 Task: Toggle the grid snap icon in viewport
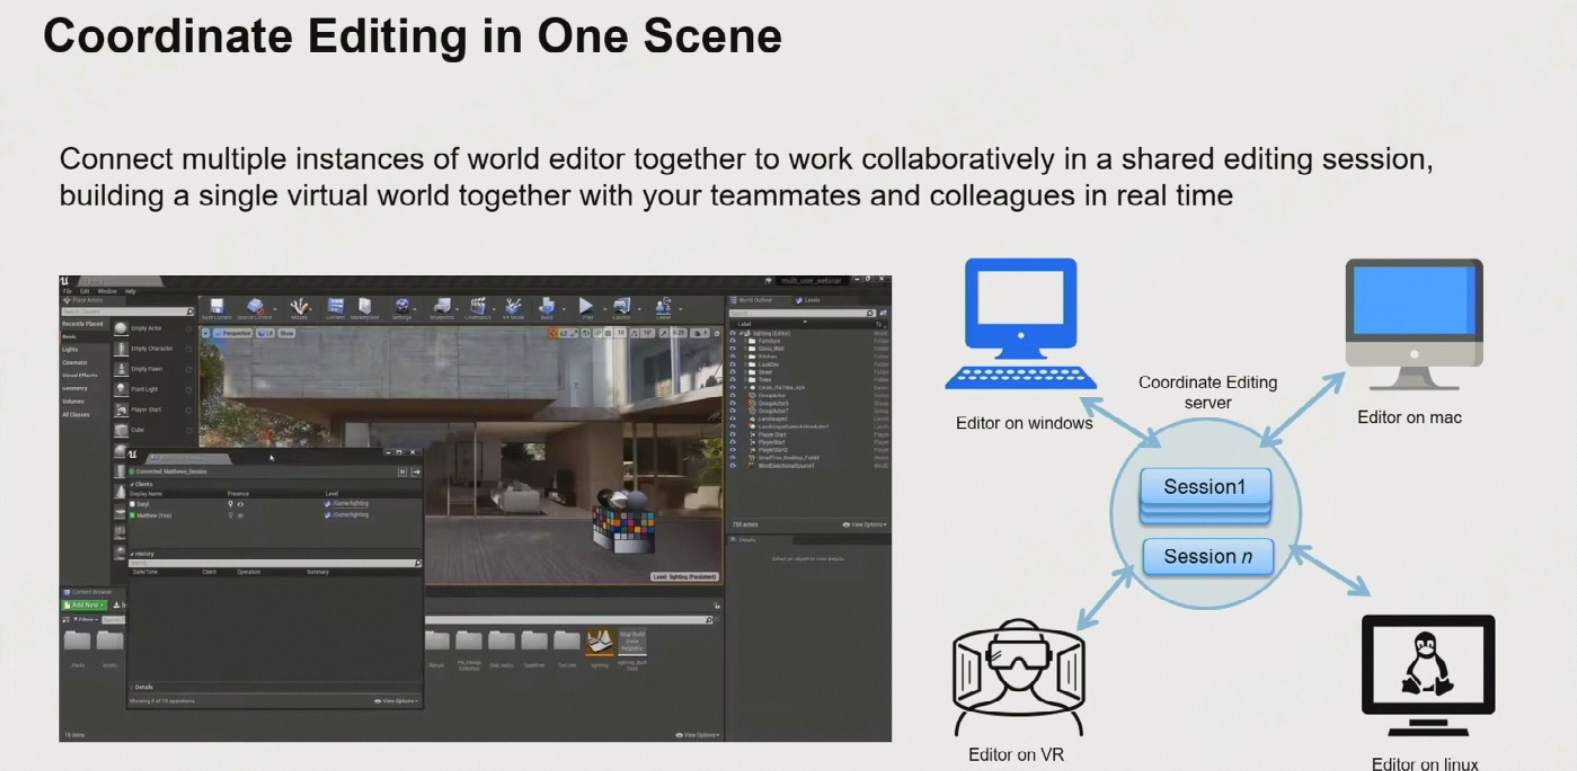[x=608, y=333]
